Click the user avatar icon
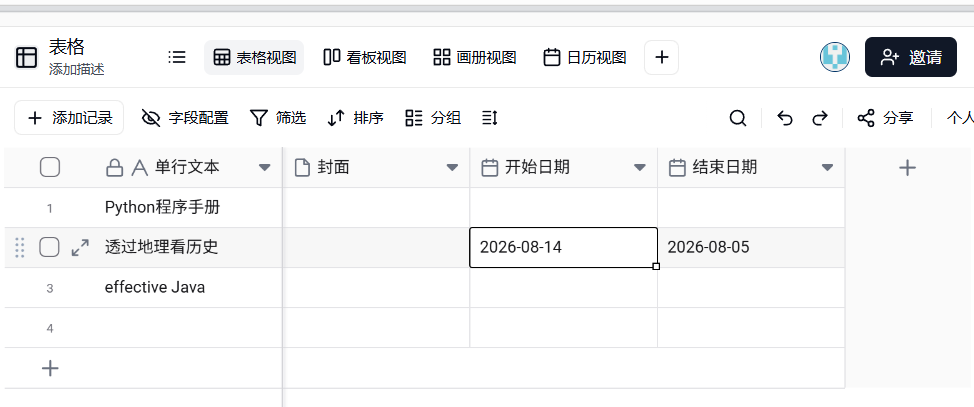Image resolution: width=974 pixels, height=407 pixels. (835, 57)
